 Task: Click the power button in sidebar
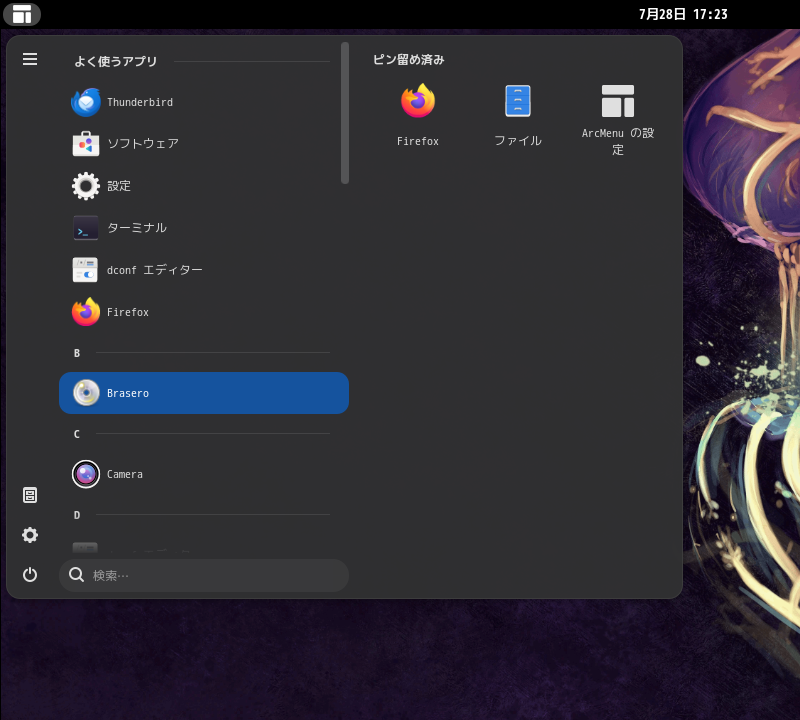pyautogui.click(x=30, y=574)
